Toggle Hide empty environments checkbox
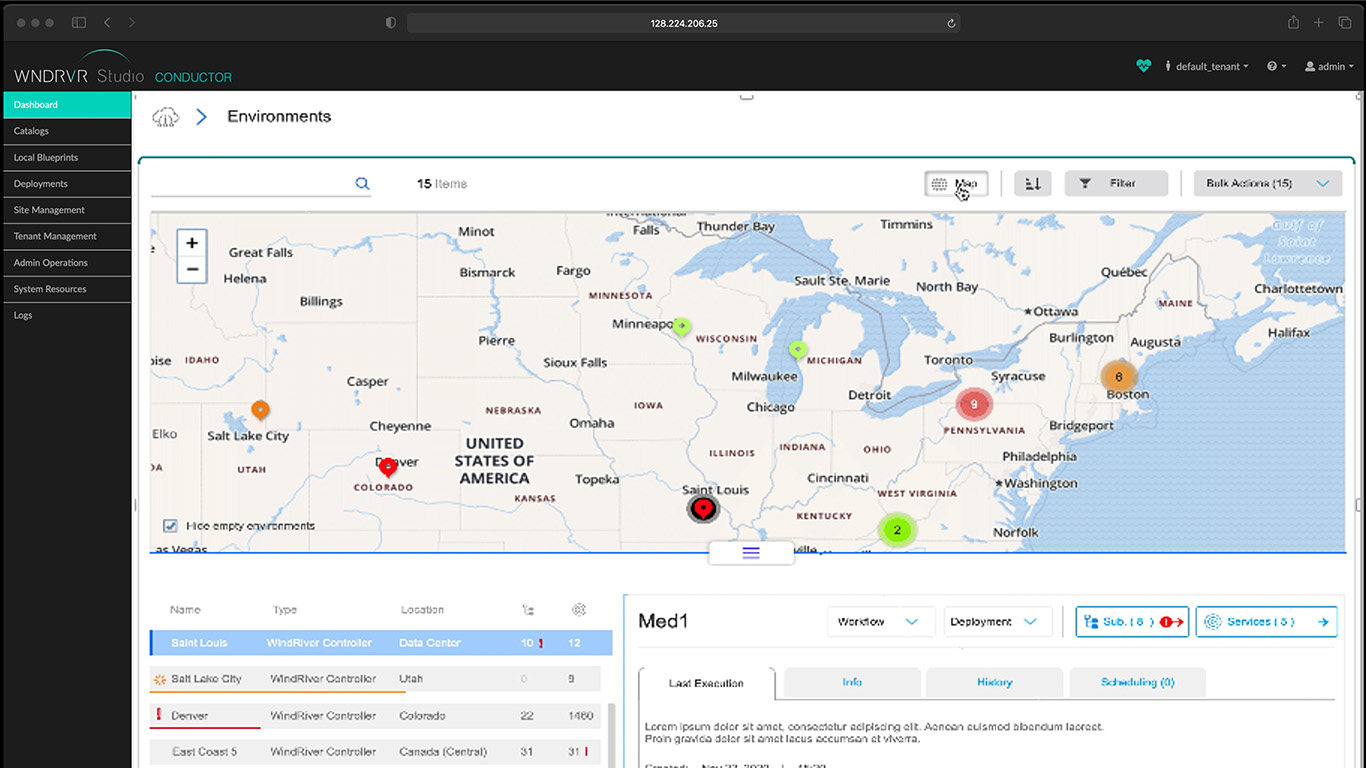Image resolution: width=1366 pixels, height=768 pixels. click(x=170, y=526)
